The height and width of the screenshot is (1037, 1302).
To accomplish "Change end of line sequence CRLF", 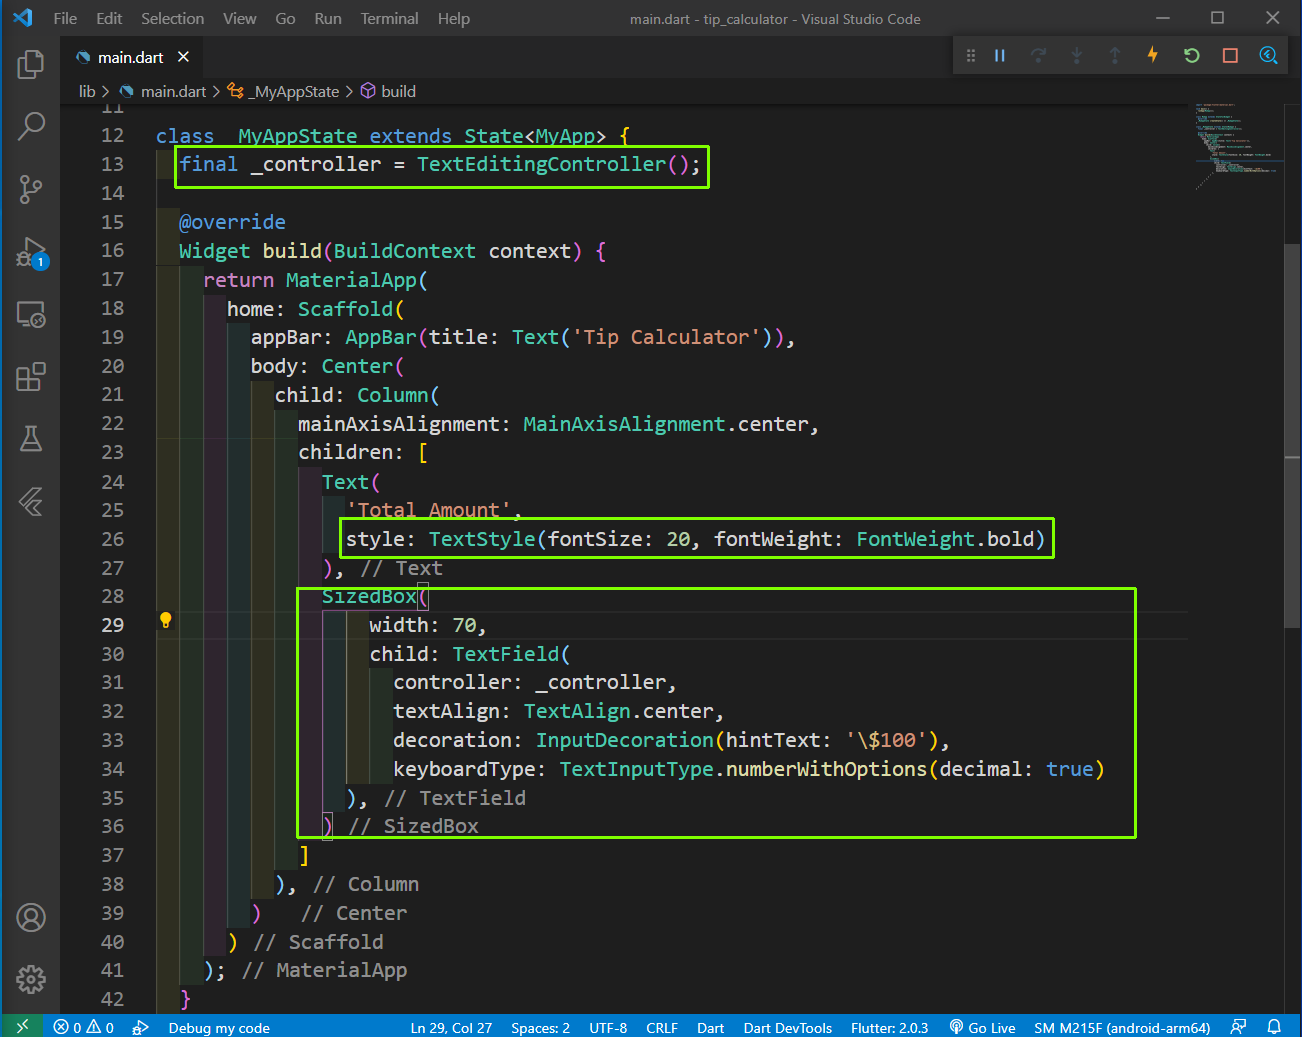I will click(x=662, y=1027).
